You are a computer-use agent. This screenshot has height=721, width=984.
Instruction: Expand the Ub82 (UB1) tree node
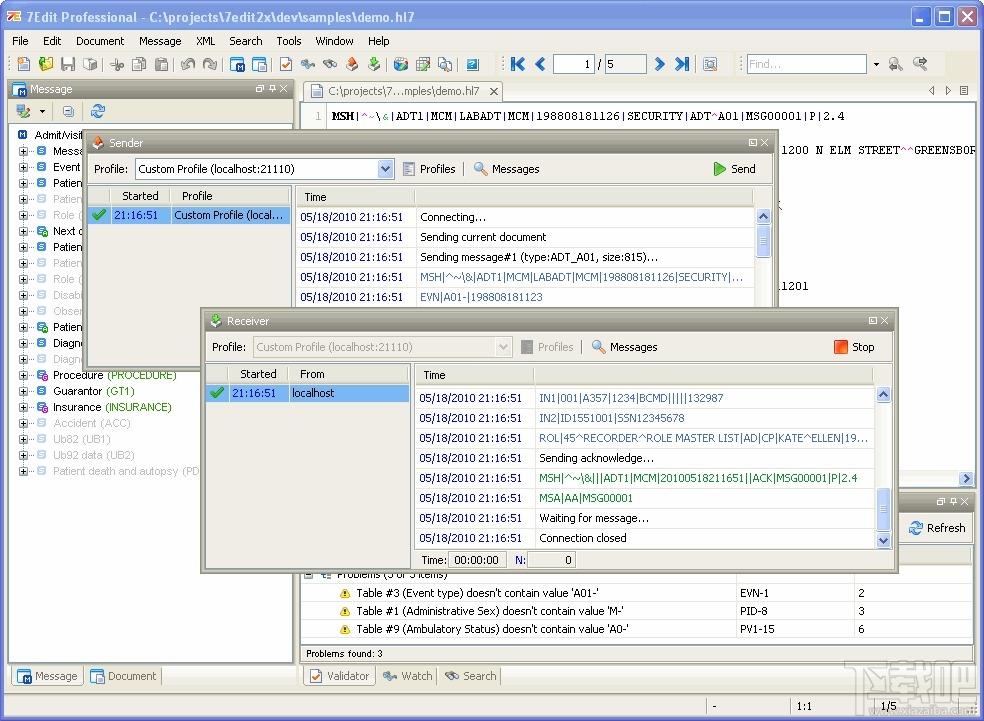pos(23,439)
